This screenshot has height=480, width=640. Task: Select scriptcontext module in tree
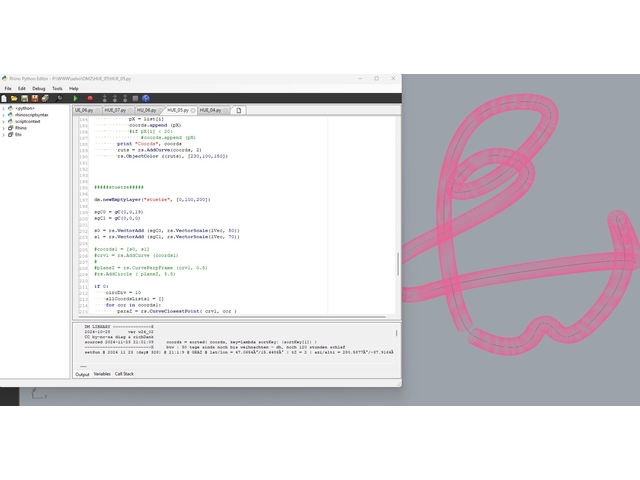27,122
